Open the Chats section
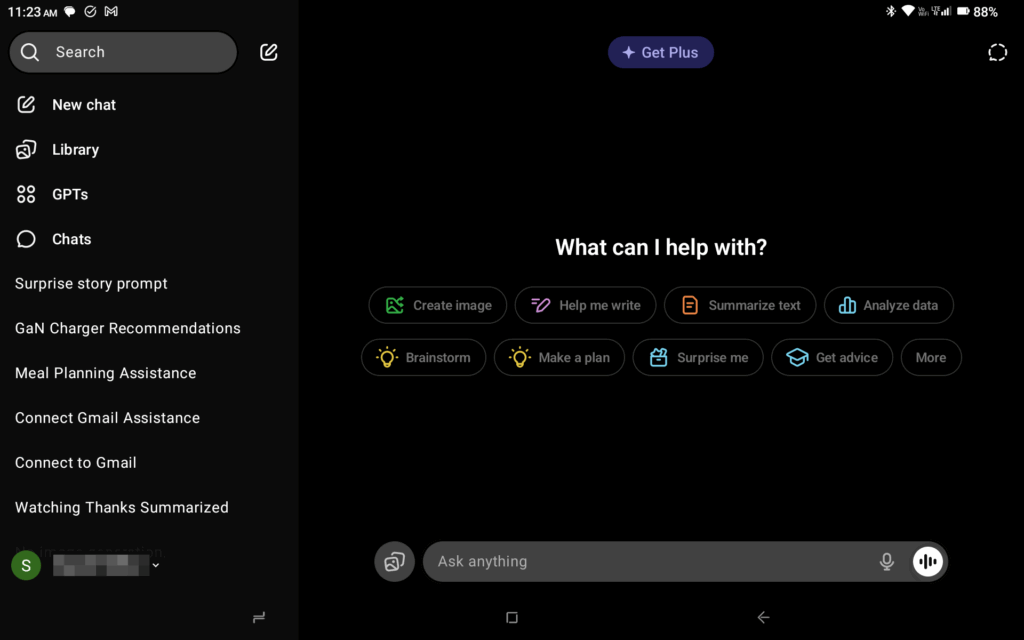The width and height of the screenshot is (1024, 640). [x=71, y=239]
